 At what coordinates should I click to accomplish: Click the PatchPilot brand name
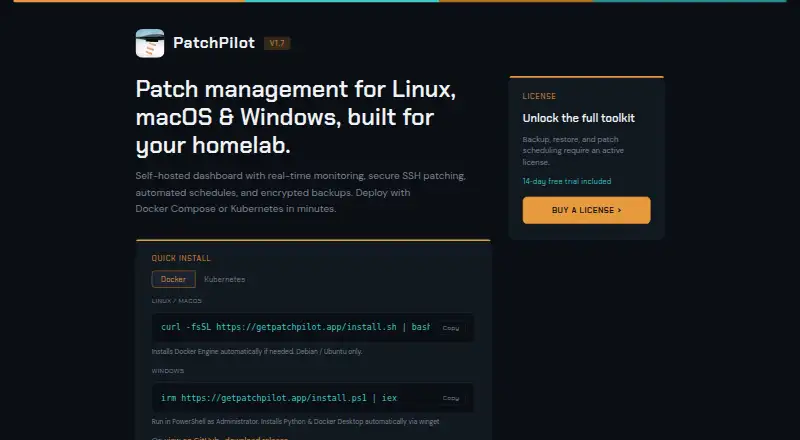[x=214, y=43]
